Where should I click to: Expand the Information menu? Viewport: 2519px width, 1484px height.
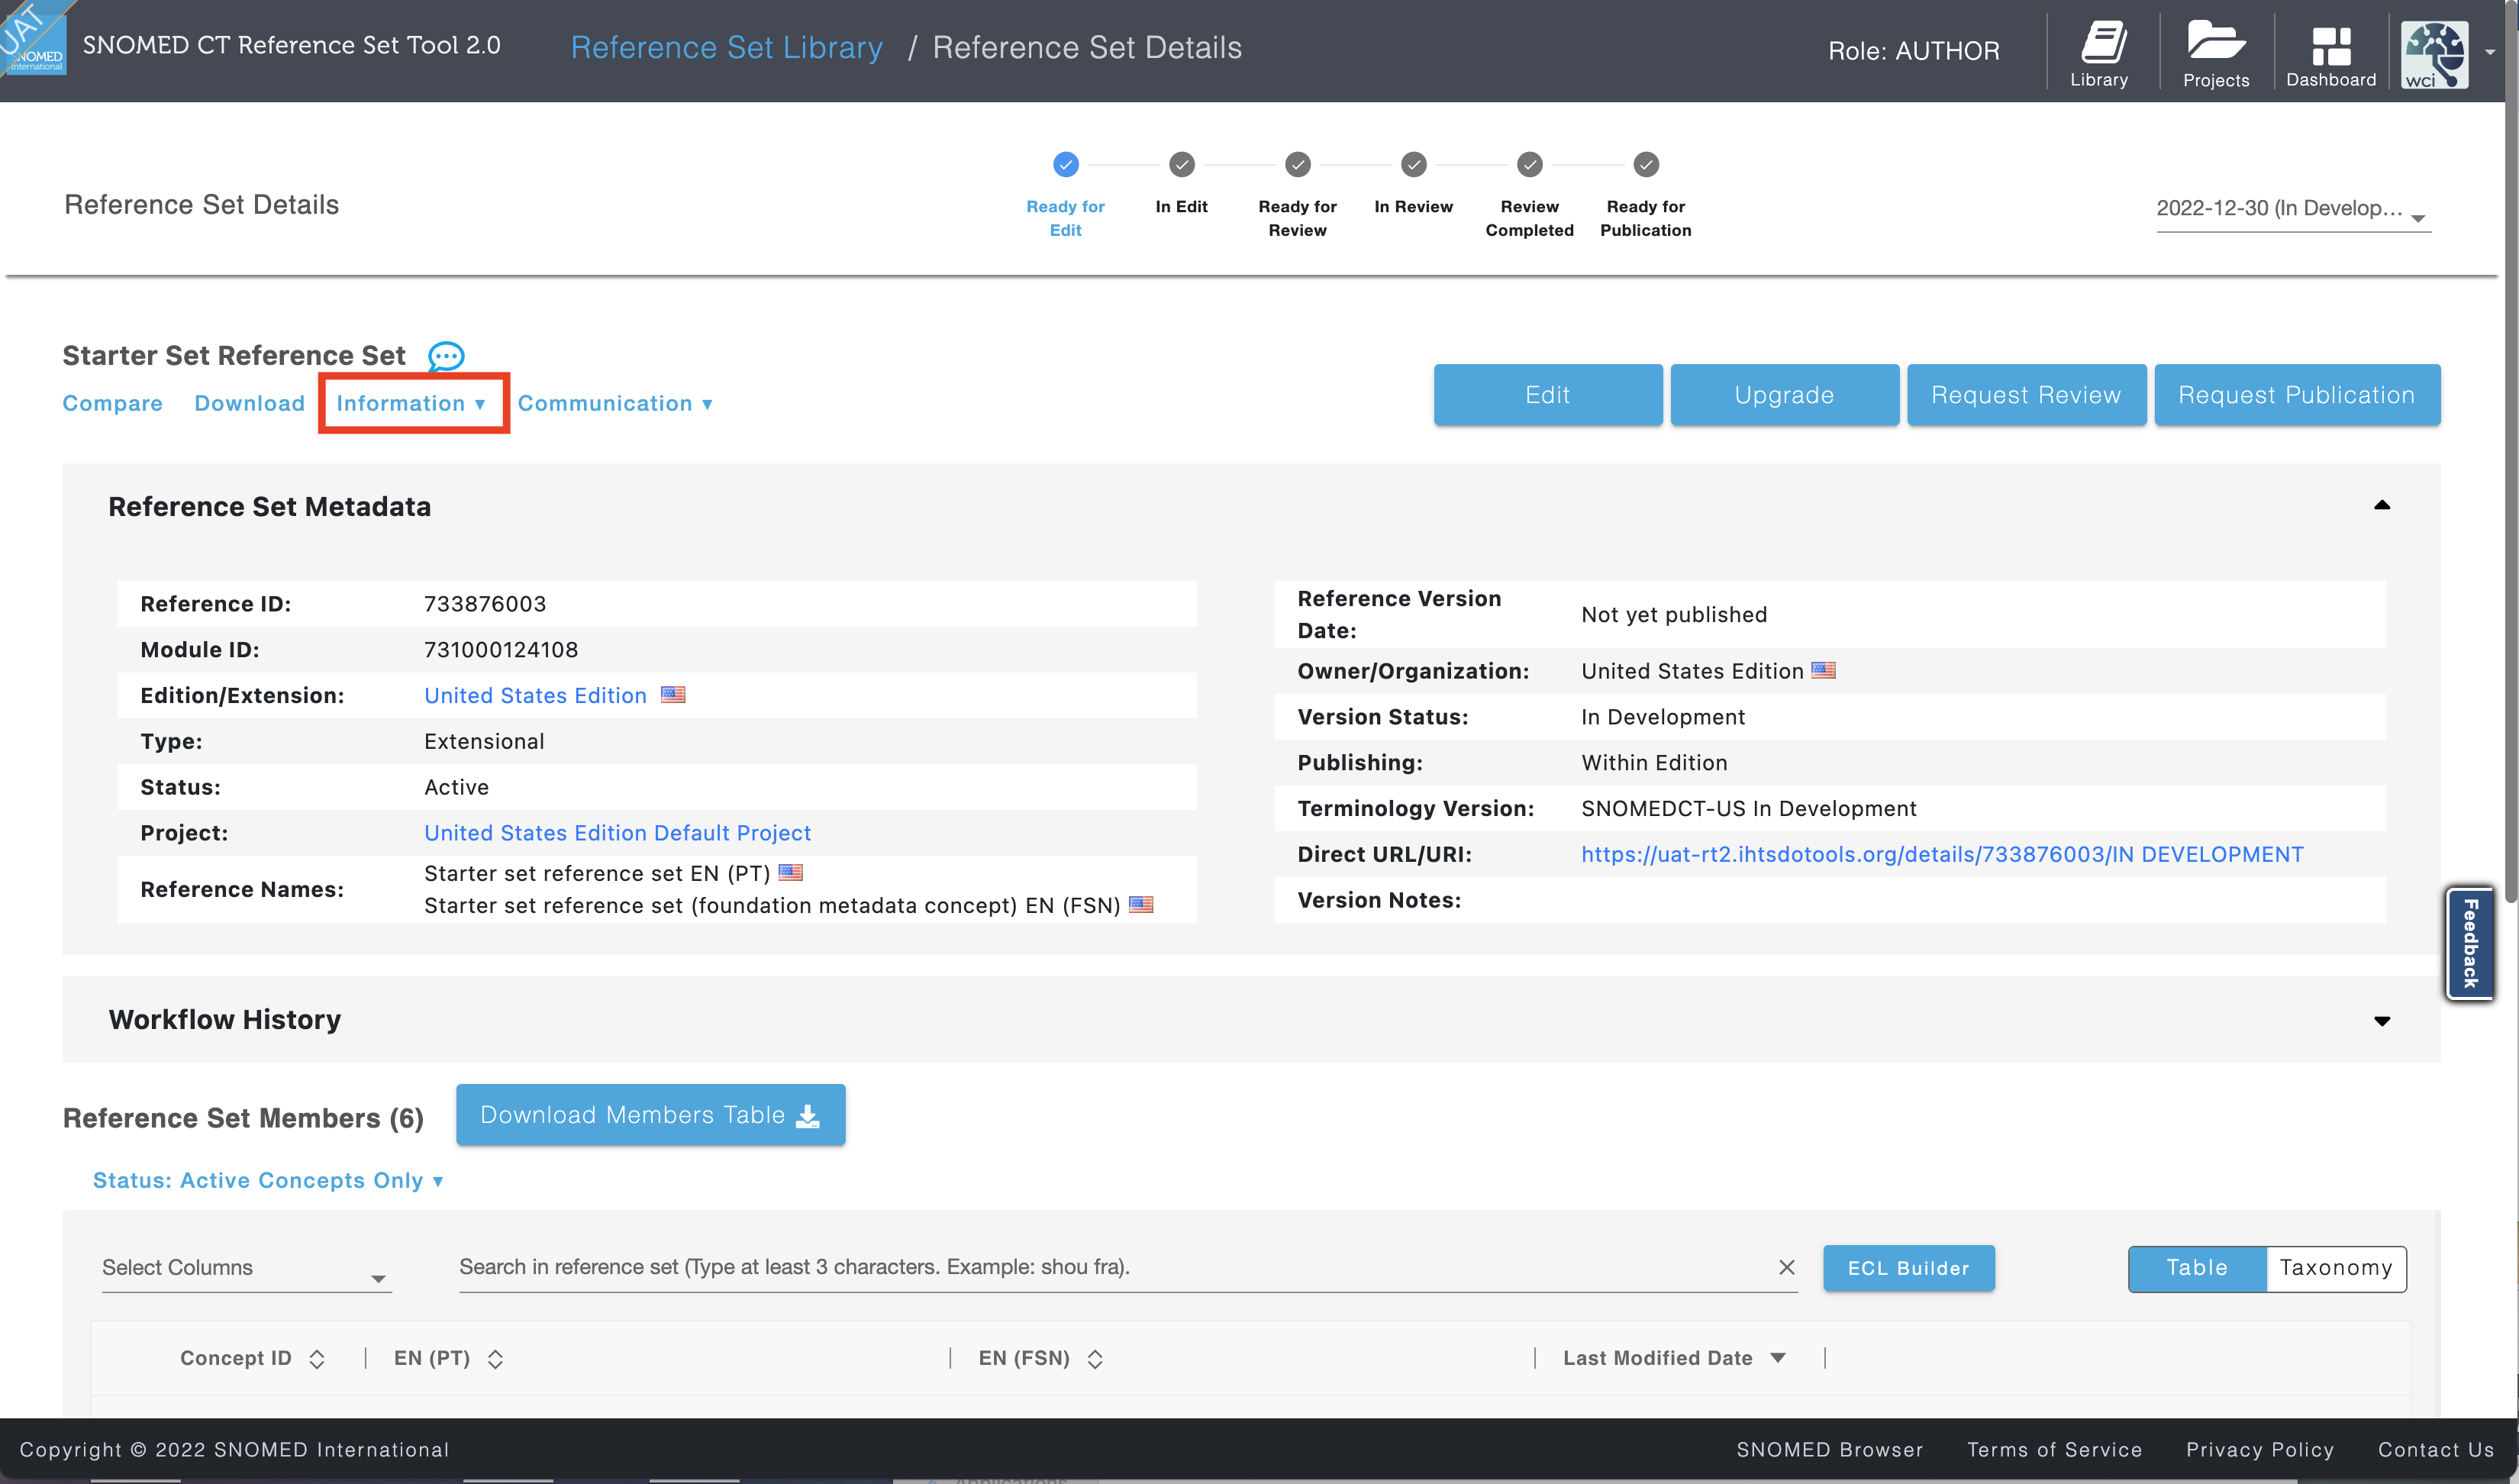click(411, 403)
